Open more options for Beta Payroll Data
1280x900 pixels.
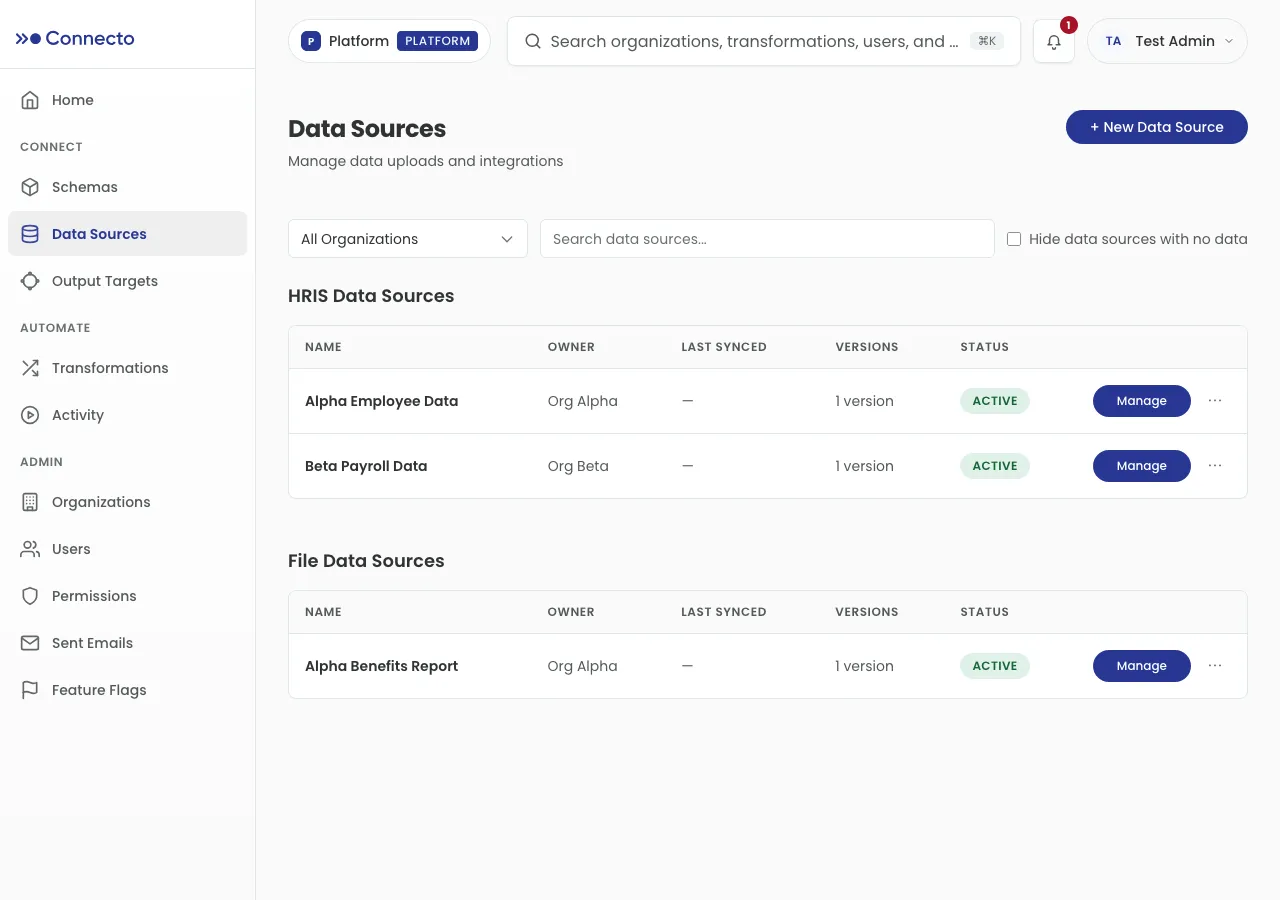click(1215, 466)
